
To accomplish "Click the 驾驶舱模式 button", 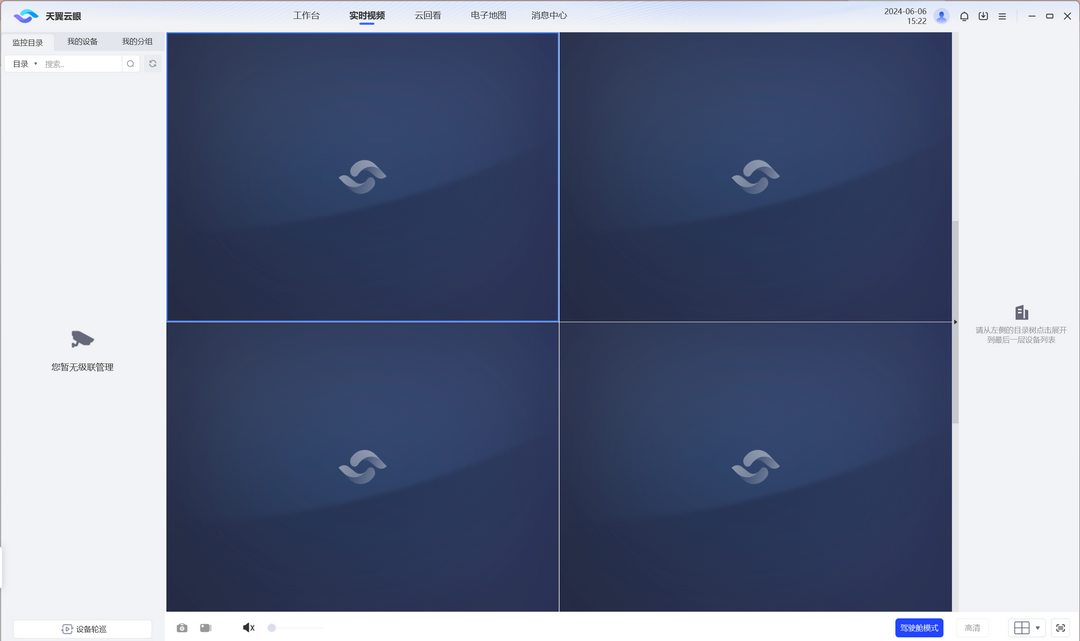I will coord(919,628).
